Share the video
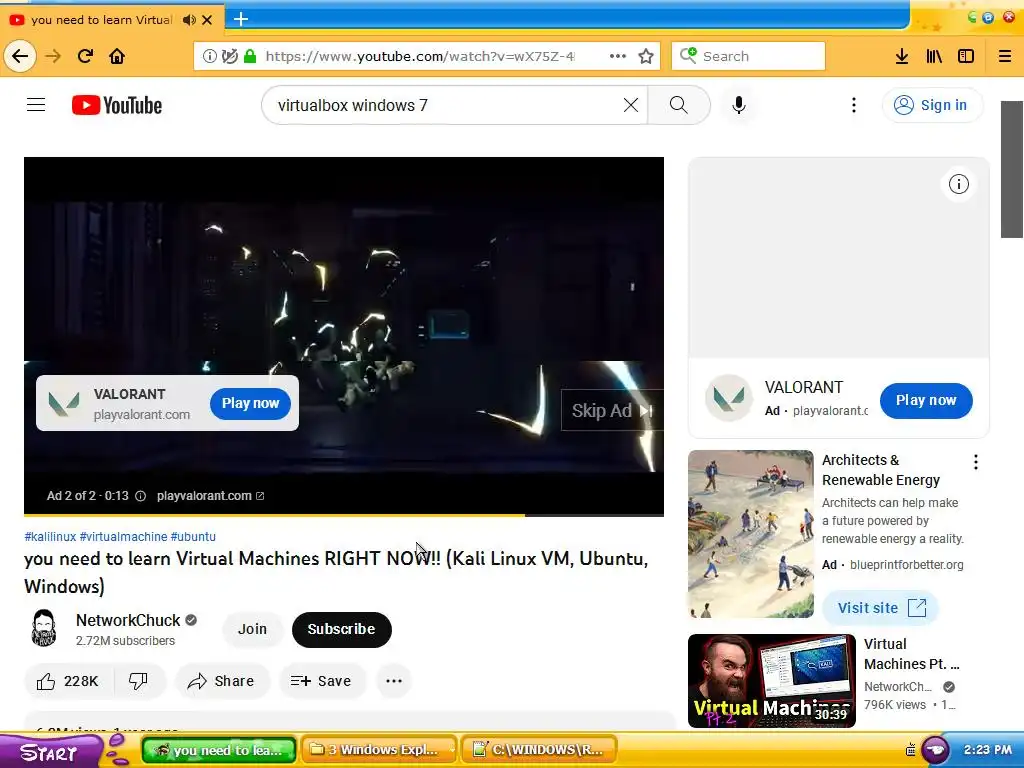Screen dimensions: 1024x768 [222, 681]
